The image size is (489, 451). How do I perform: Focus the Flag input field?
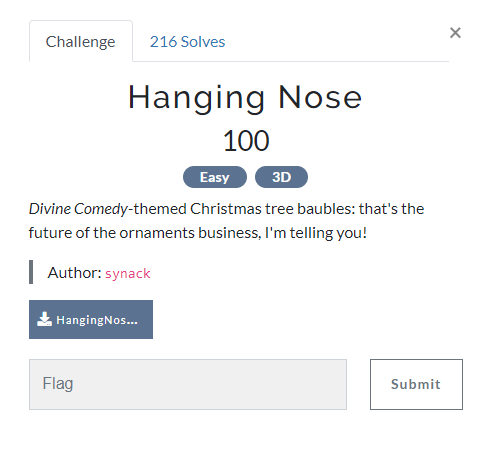point(188,384)
